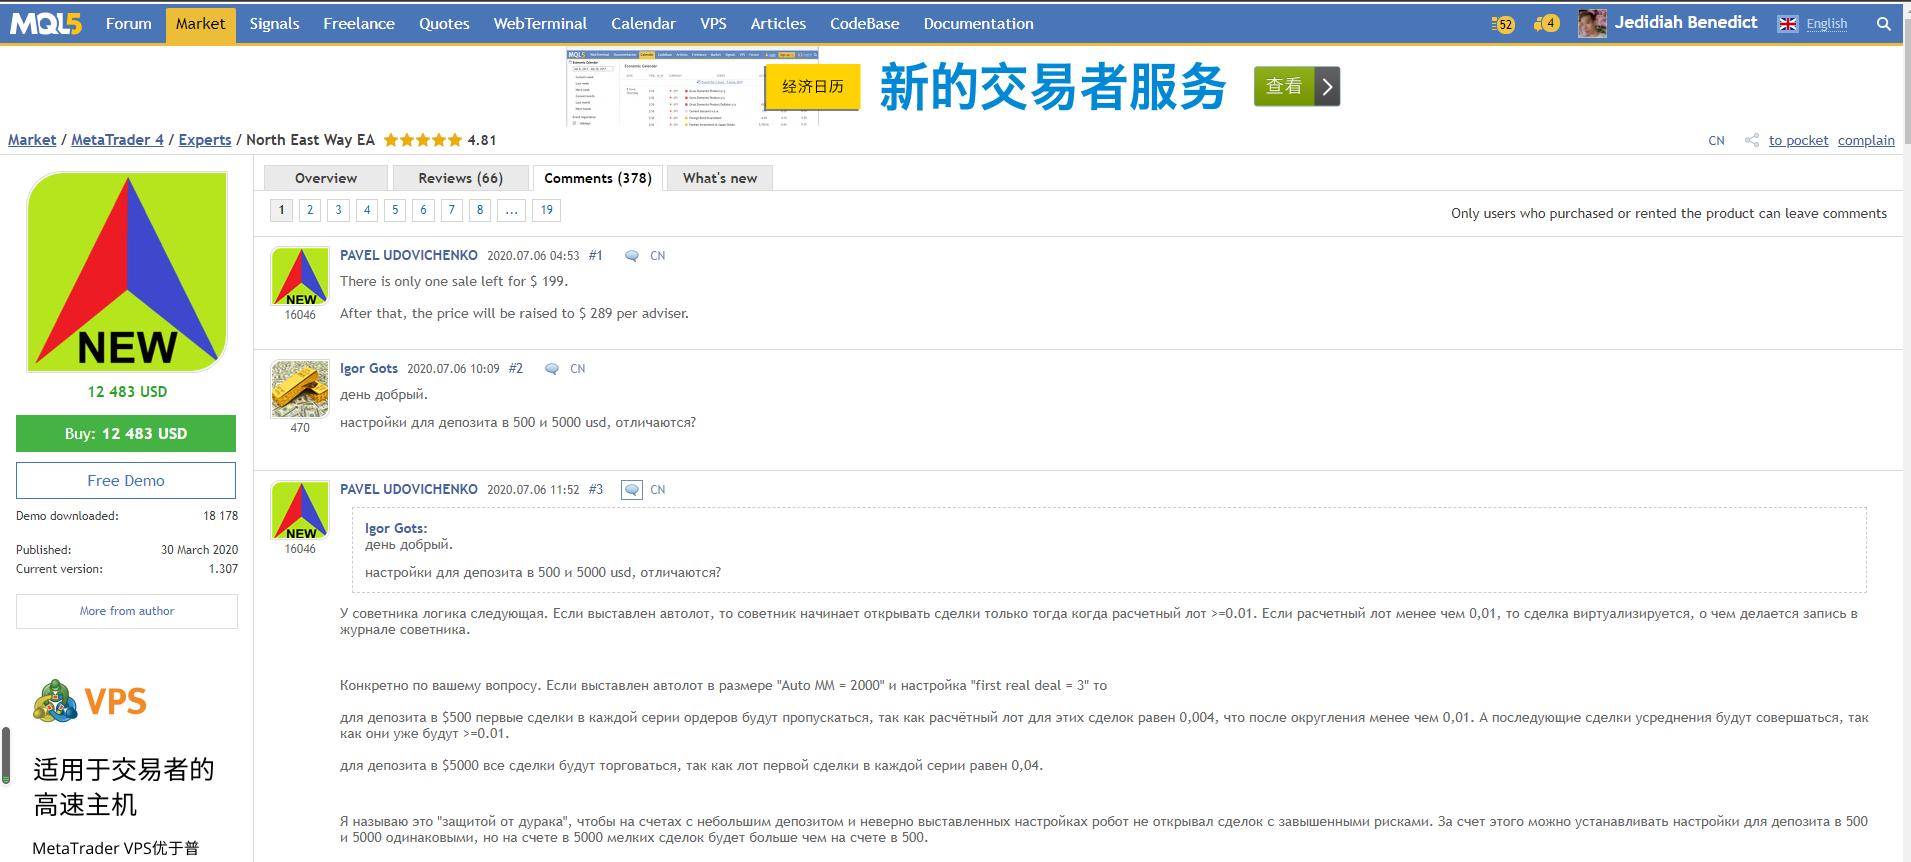Click the economic calendar banner thumbnail
Viewport: 1911px width, 862px height.
click(692, 87)
